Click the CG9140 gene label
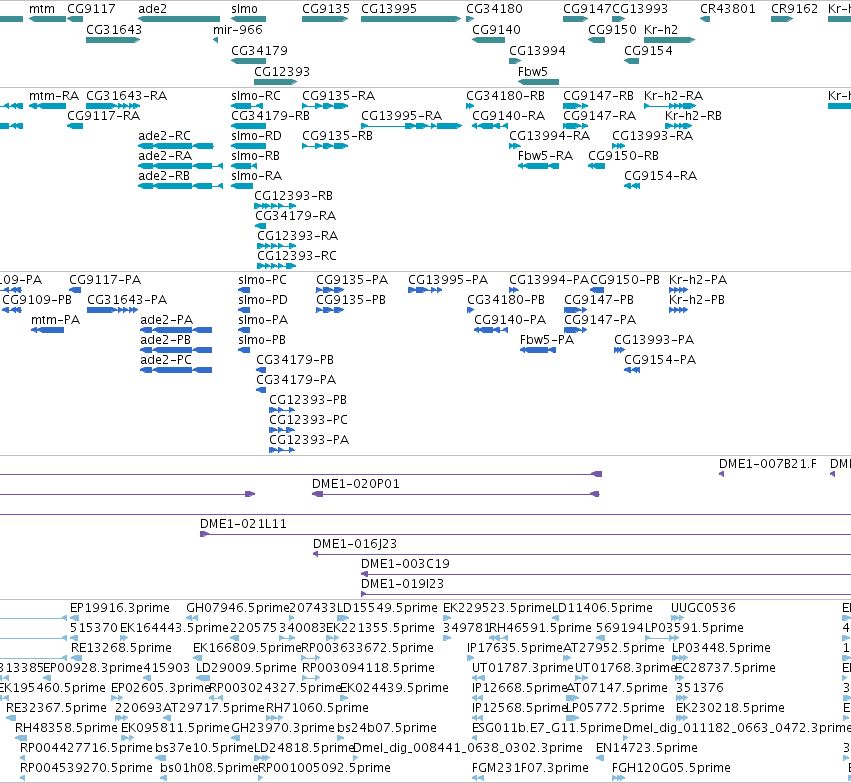The image size is (851, 783). click(x=496, y=30)
